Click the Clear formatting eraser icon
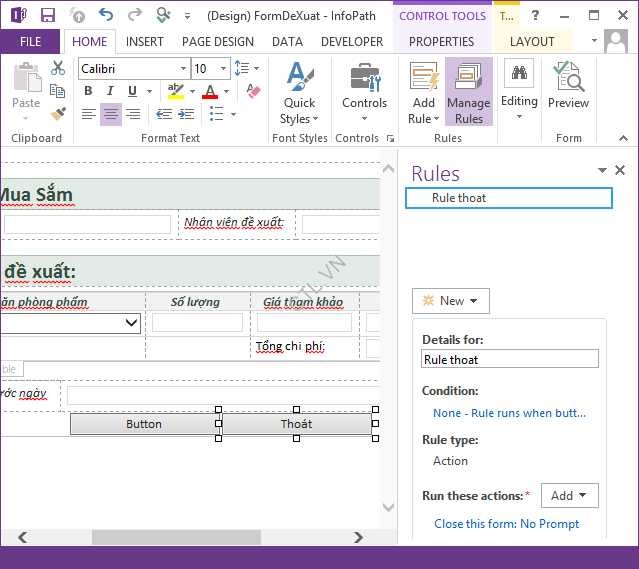The width and height of the screenshot is (639, 569). pos(253,91)
